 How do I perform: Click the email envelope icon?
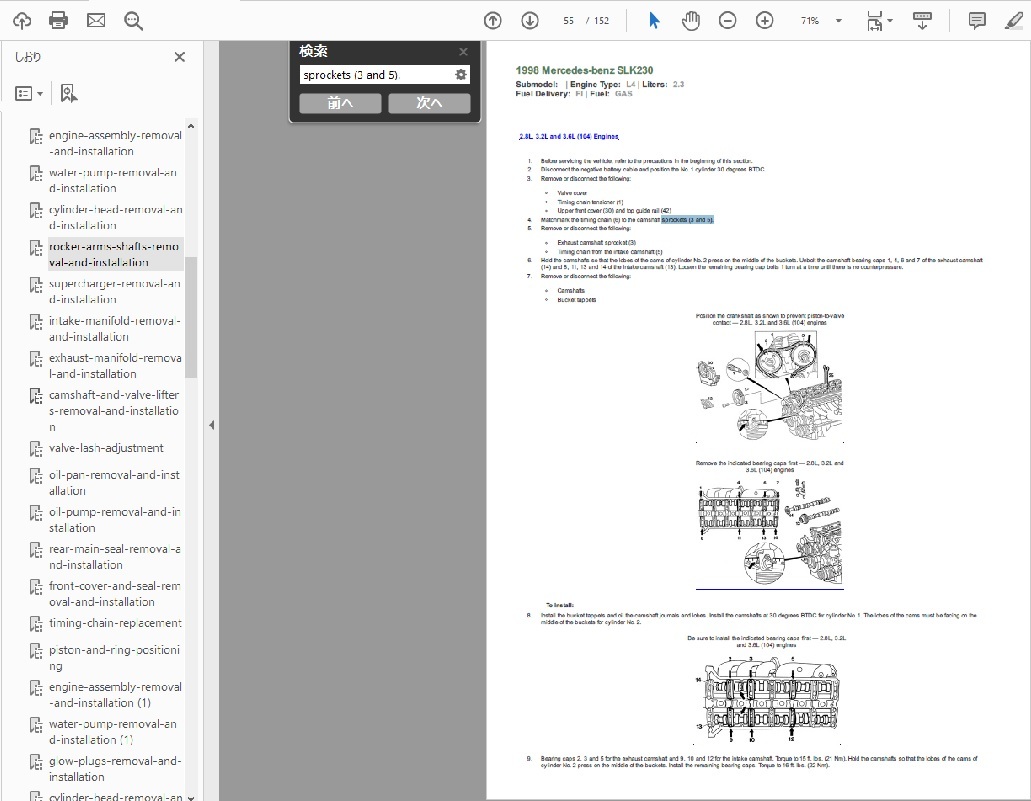pyautogui.click(x=96, y=20)
